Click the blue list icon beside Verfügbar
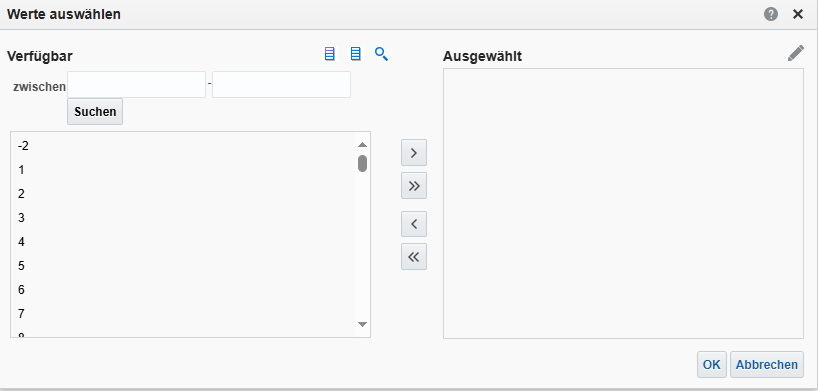This screenshot has width=818, height=391. (355, 54)
